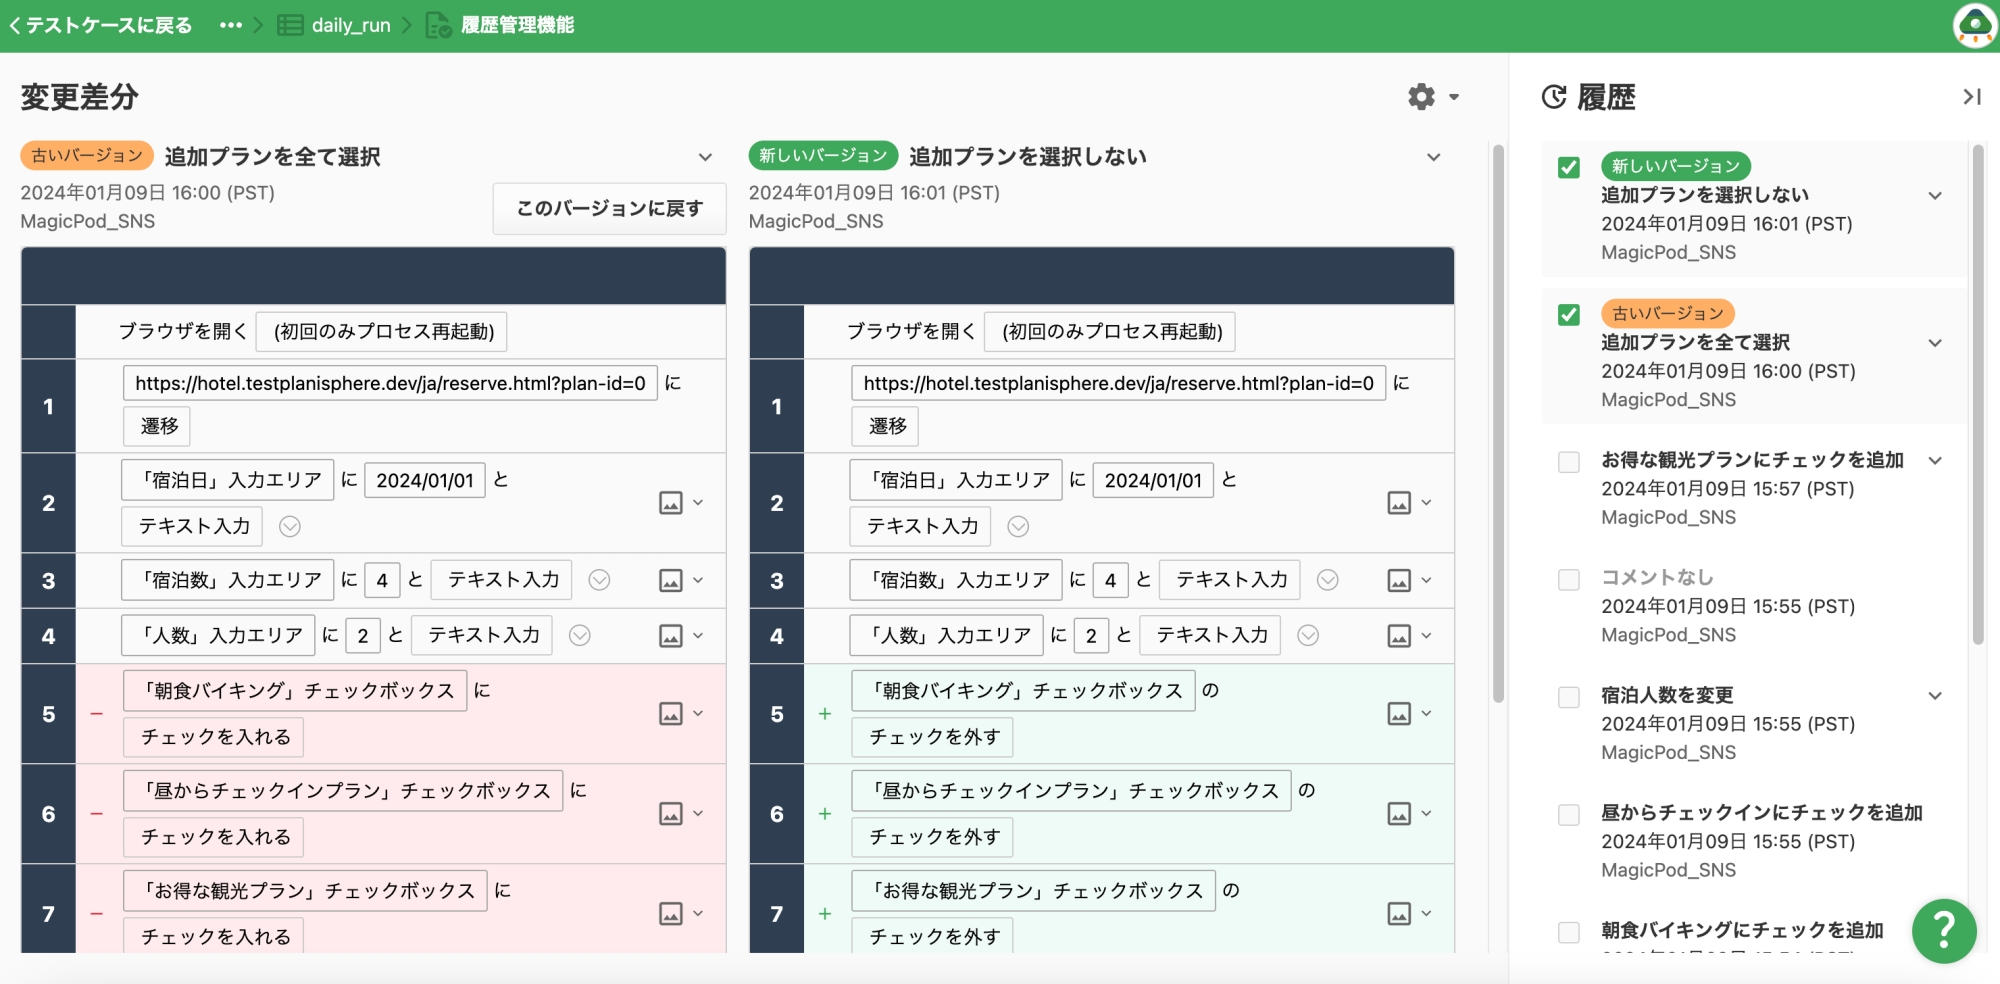Open the breadcrumb ellipsis menu
Viewport: 2000px width, 984px height.
pyautogui.click(x=231, y=25)
